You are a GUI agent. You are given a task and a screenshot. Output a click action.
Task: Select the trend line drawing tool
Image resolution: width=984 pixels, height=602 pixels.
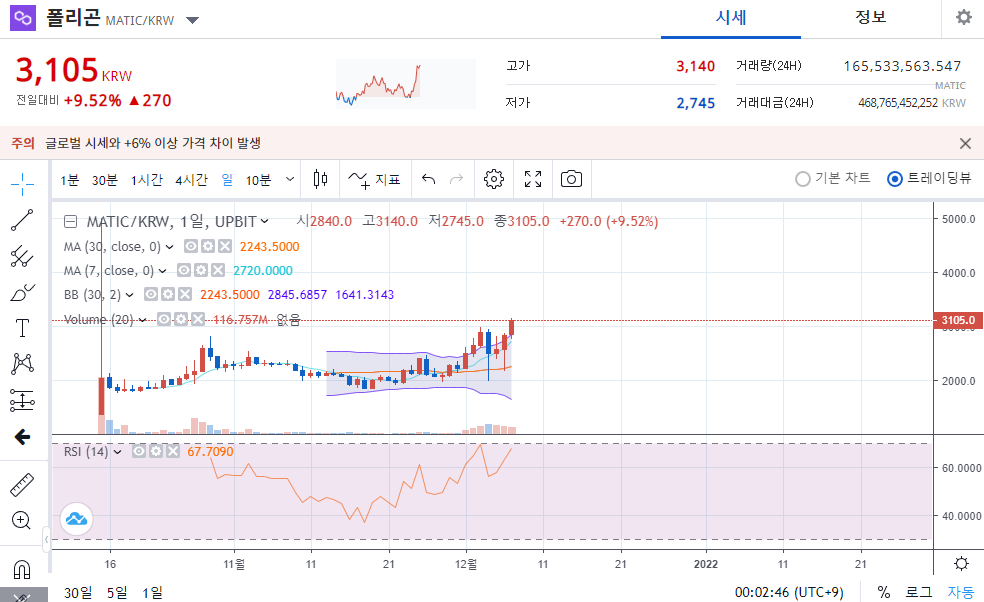23,220
